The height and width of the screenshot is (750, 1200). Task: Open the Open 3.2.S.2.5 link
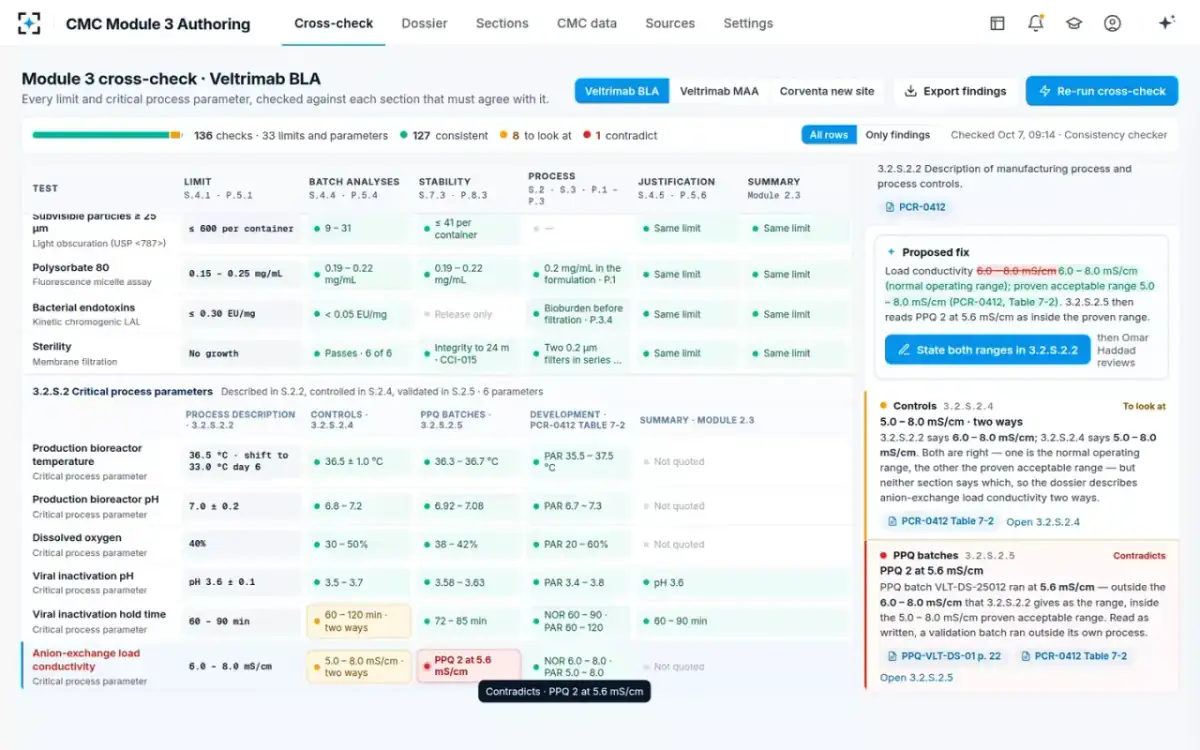pyautogui.click(x=916, y=678)
